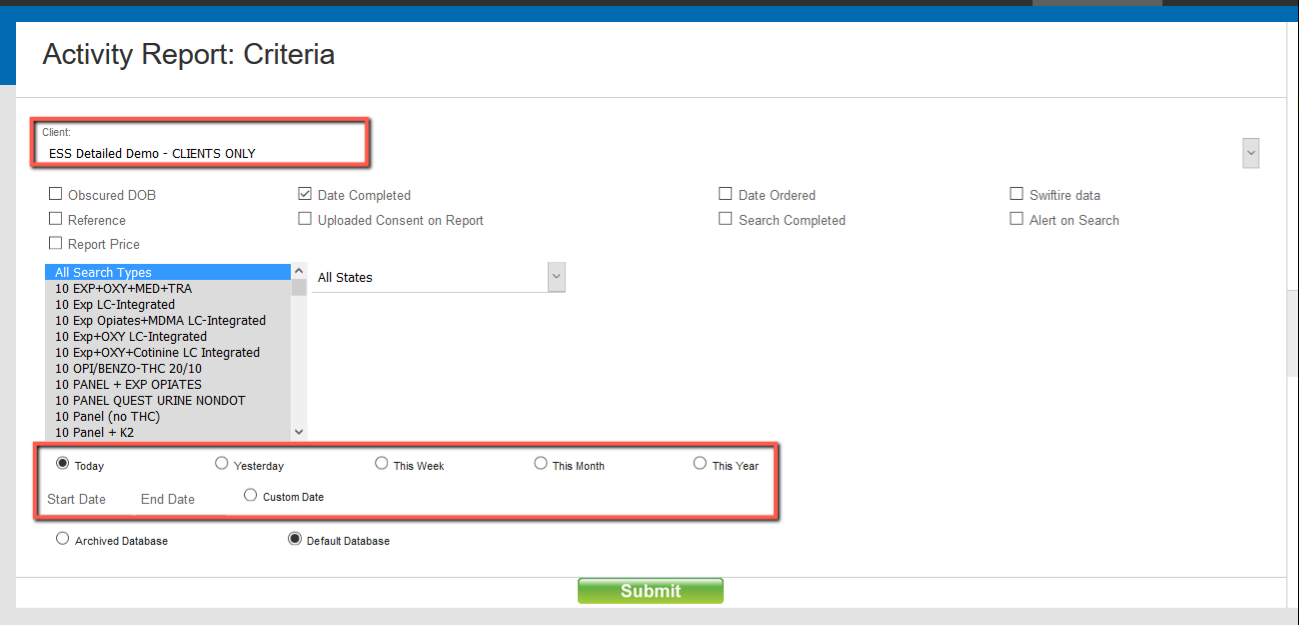Pick the This Month radio button
Viewport: 1299px width, 625px height.
[541, 463]
